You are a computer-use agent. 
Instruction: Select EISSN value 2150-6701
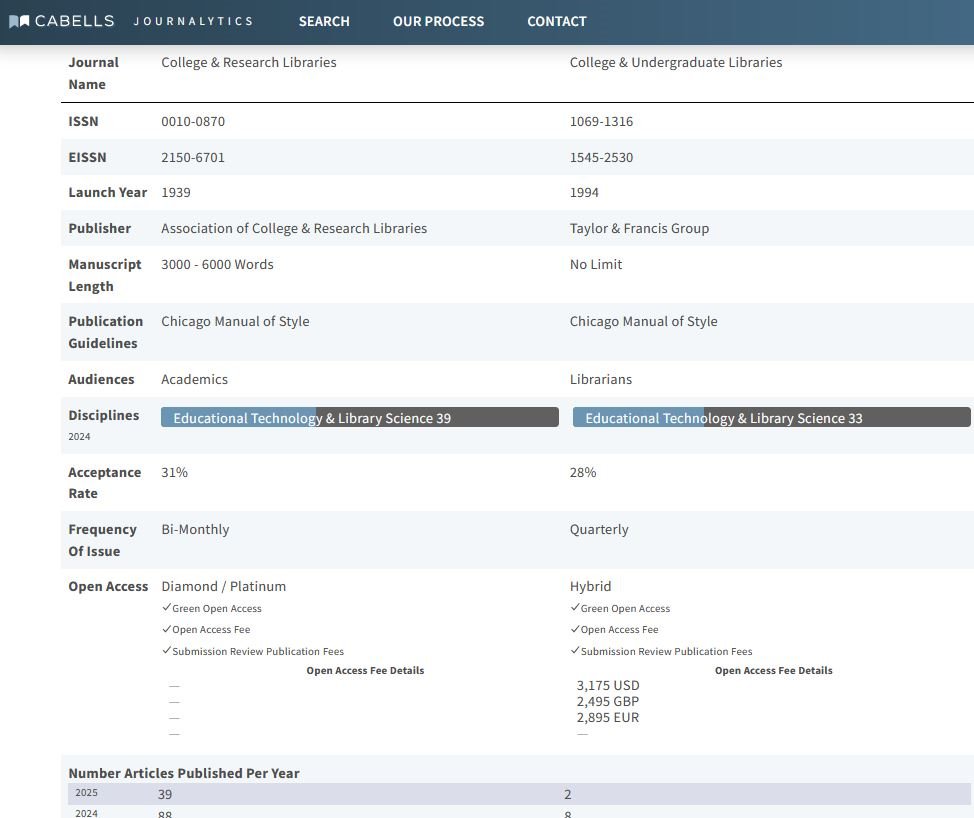(x=193, y=157)
